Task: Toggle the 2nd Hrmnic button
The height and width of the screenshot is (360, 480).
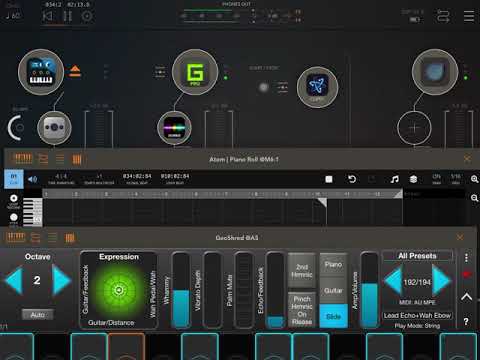Action: [302, 271]
